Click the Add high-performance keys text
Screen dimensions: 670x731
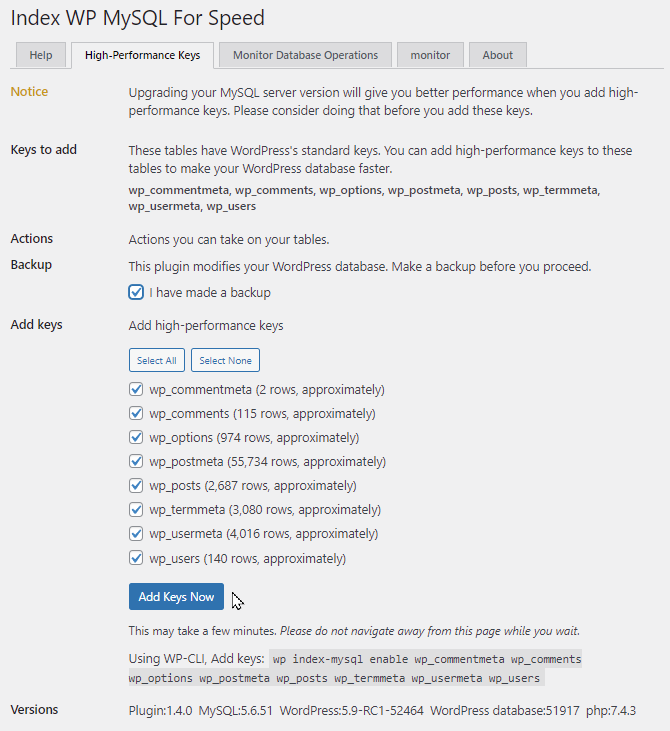point(206,325)
